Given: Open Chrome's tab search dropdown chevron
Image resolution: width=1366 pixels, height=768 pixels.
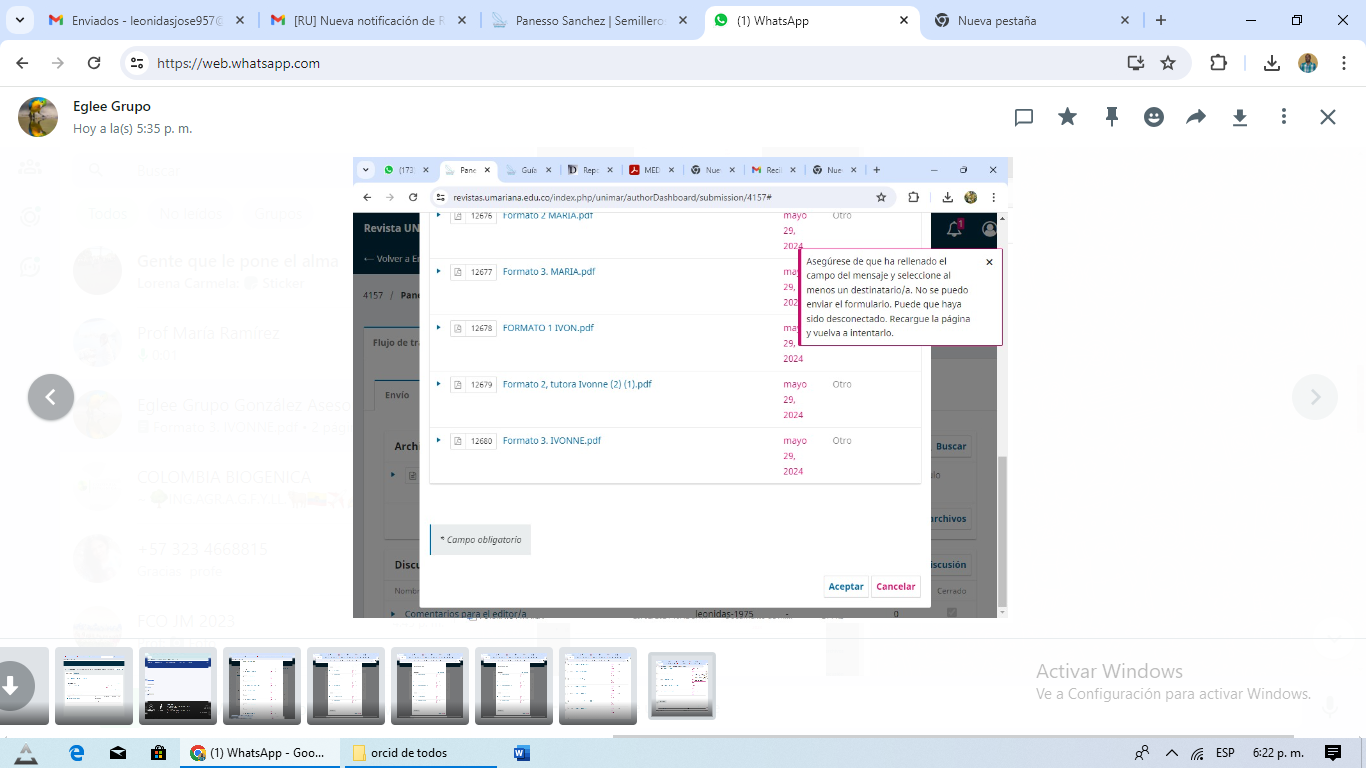Looking at the screenshot, I should click(20, 20).
